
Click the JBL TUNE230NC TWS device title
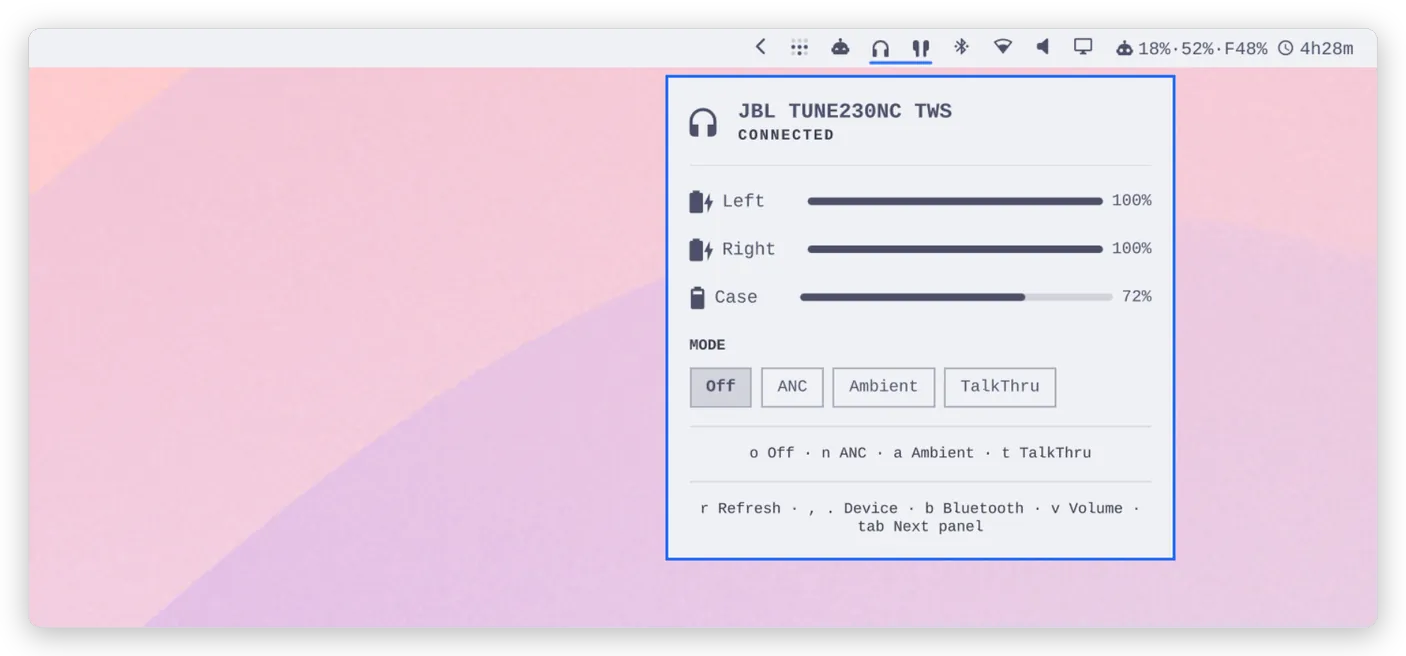(x=845, y=111)
